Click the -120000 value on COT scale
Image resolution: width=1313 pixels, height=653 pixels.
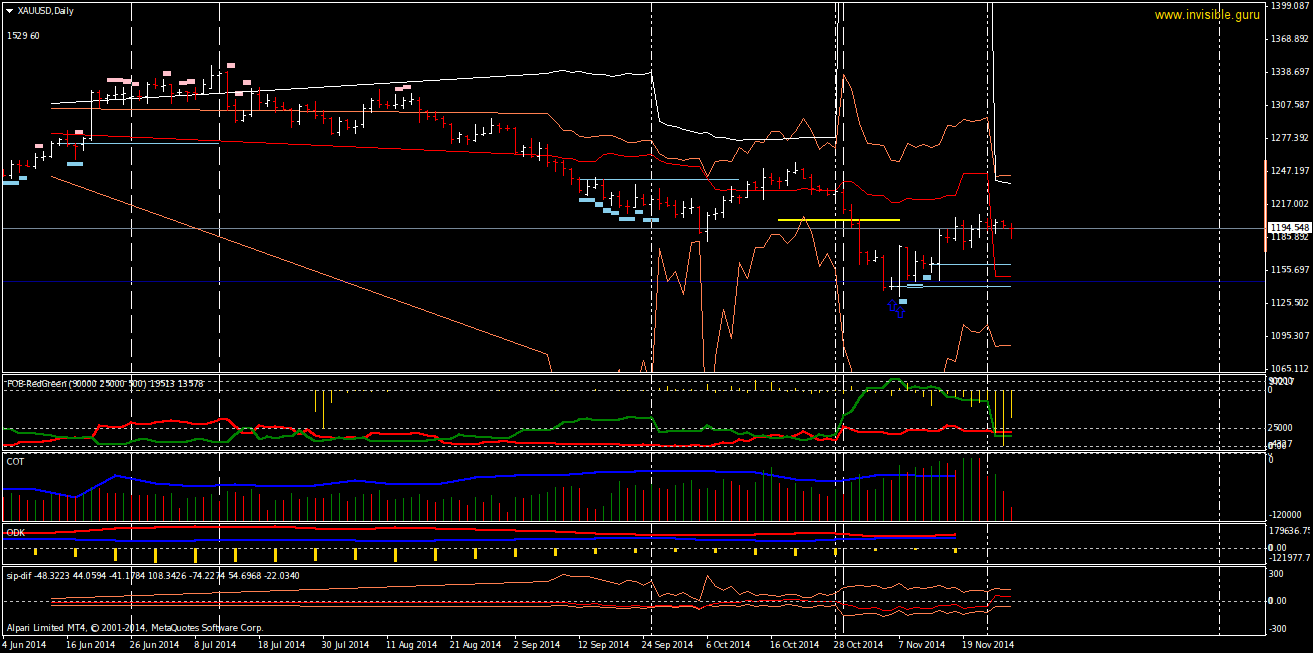(1286, 514)
